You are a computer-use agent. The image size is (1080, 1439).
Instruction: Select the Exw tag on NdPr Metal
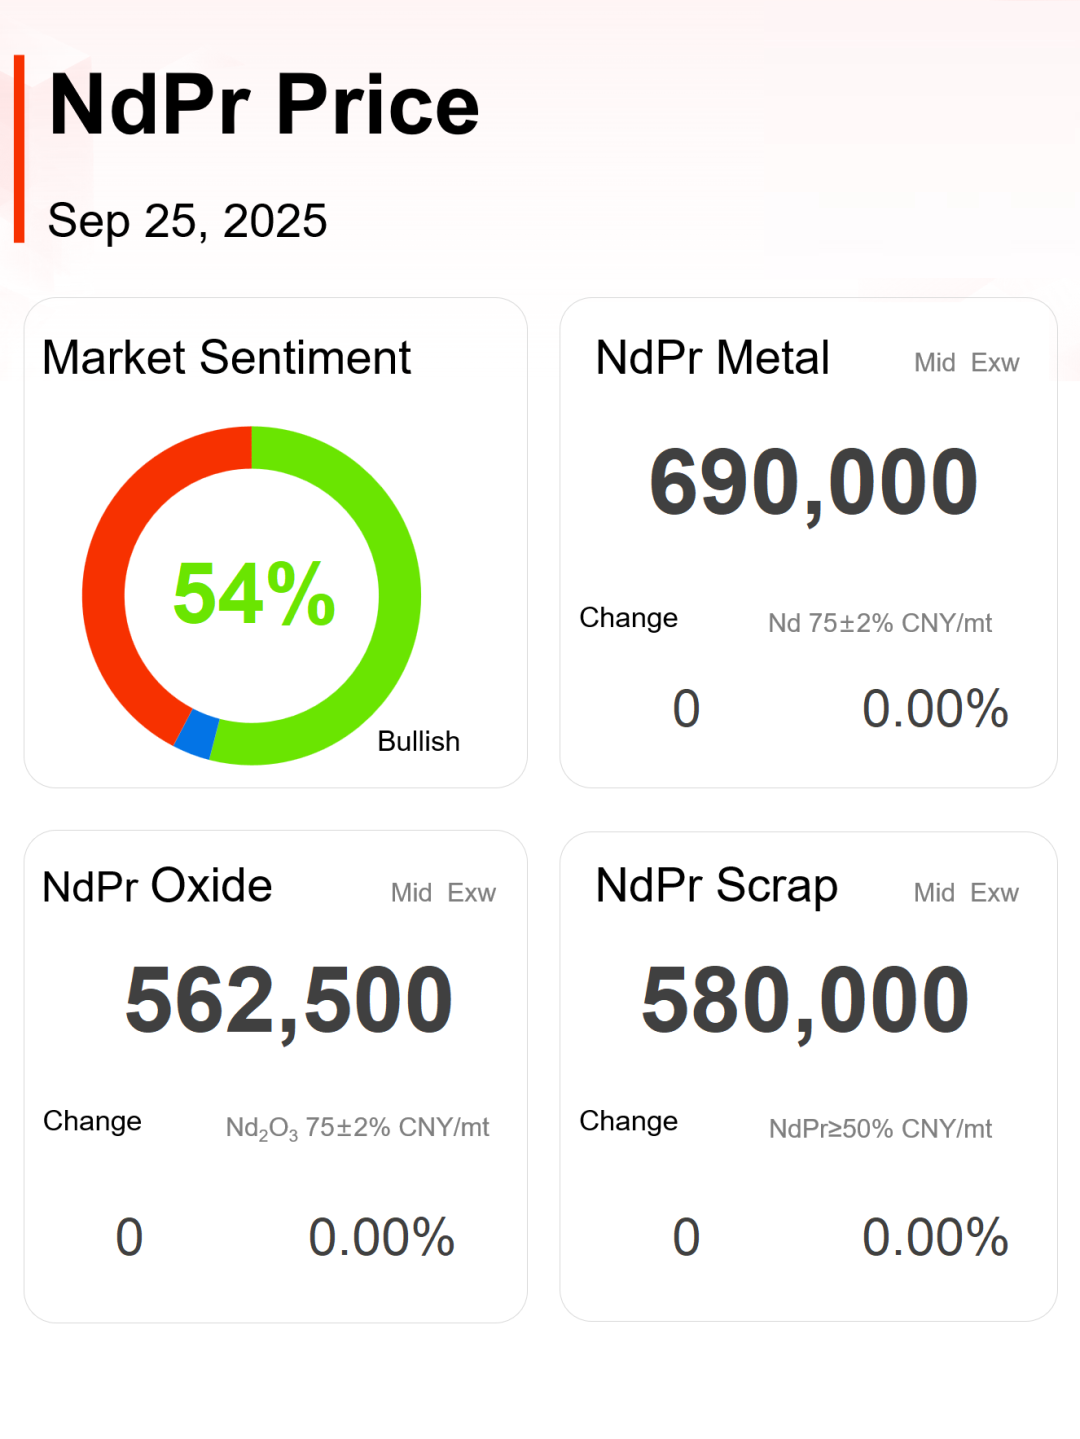995,363
